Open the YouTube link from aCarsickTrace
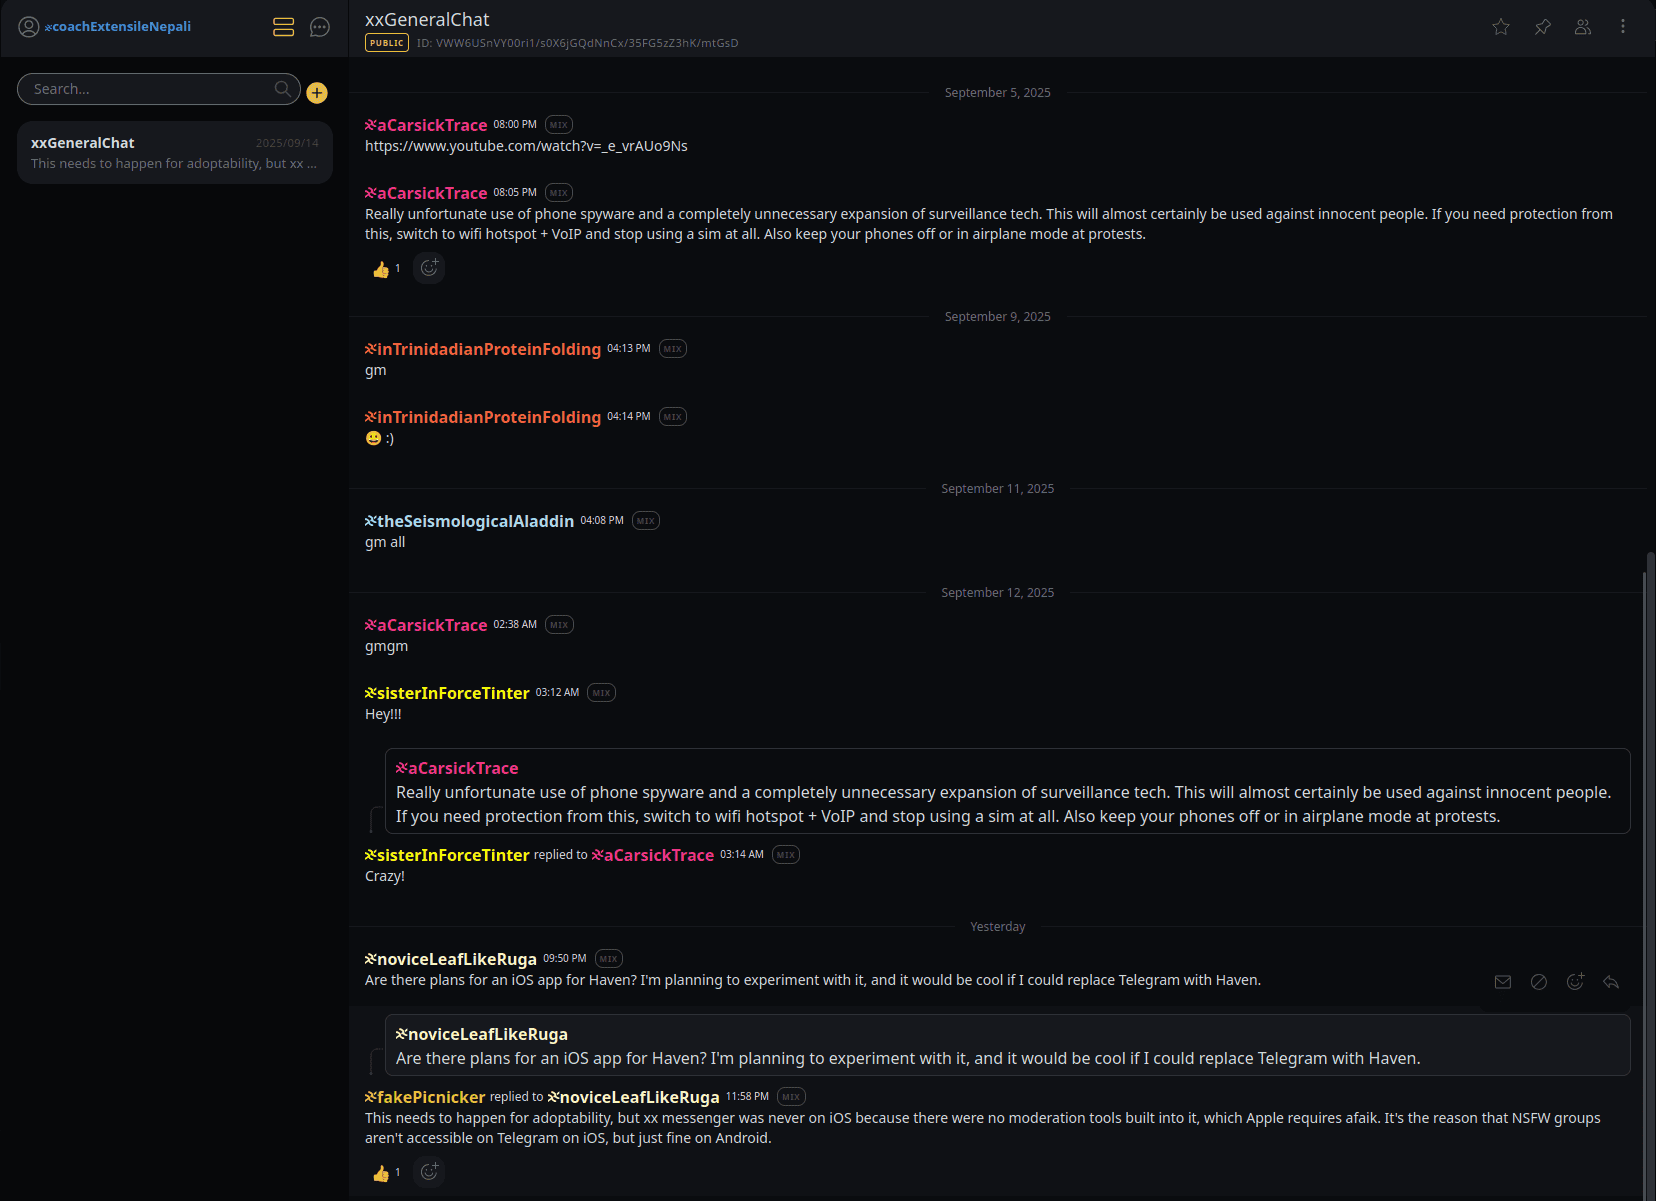Image resolution: width=1656 pixels, height=1201 pixels. 526,146
